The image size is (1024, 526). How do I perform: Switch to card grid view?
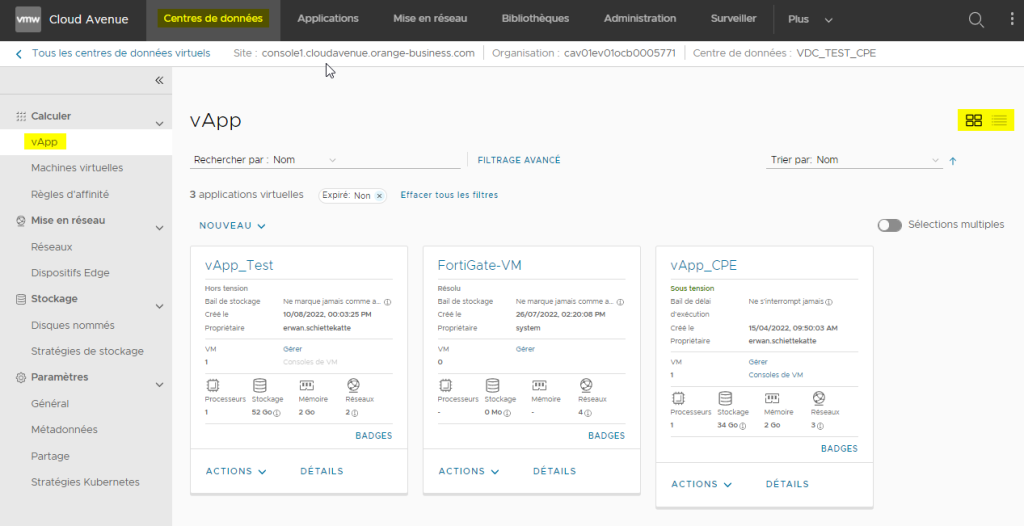[974, 120]
